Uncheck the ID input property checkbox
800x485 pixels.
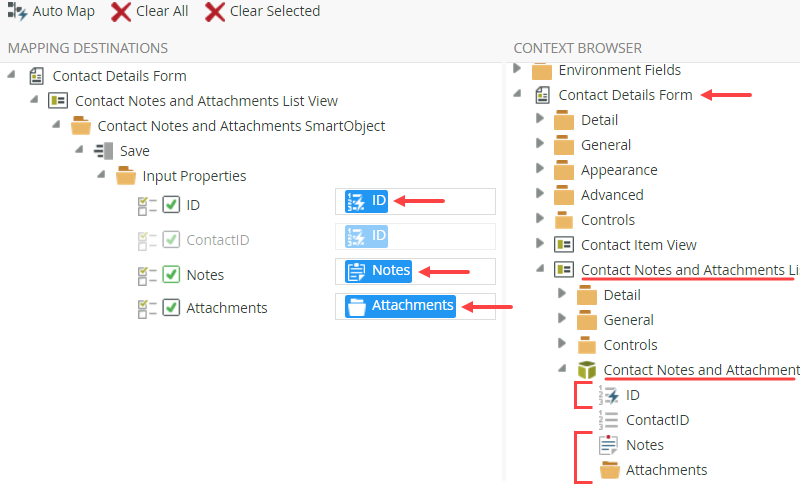pos(171,206)
